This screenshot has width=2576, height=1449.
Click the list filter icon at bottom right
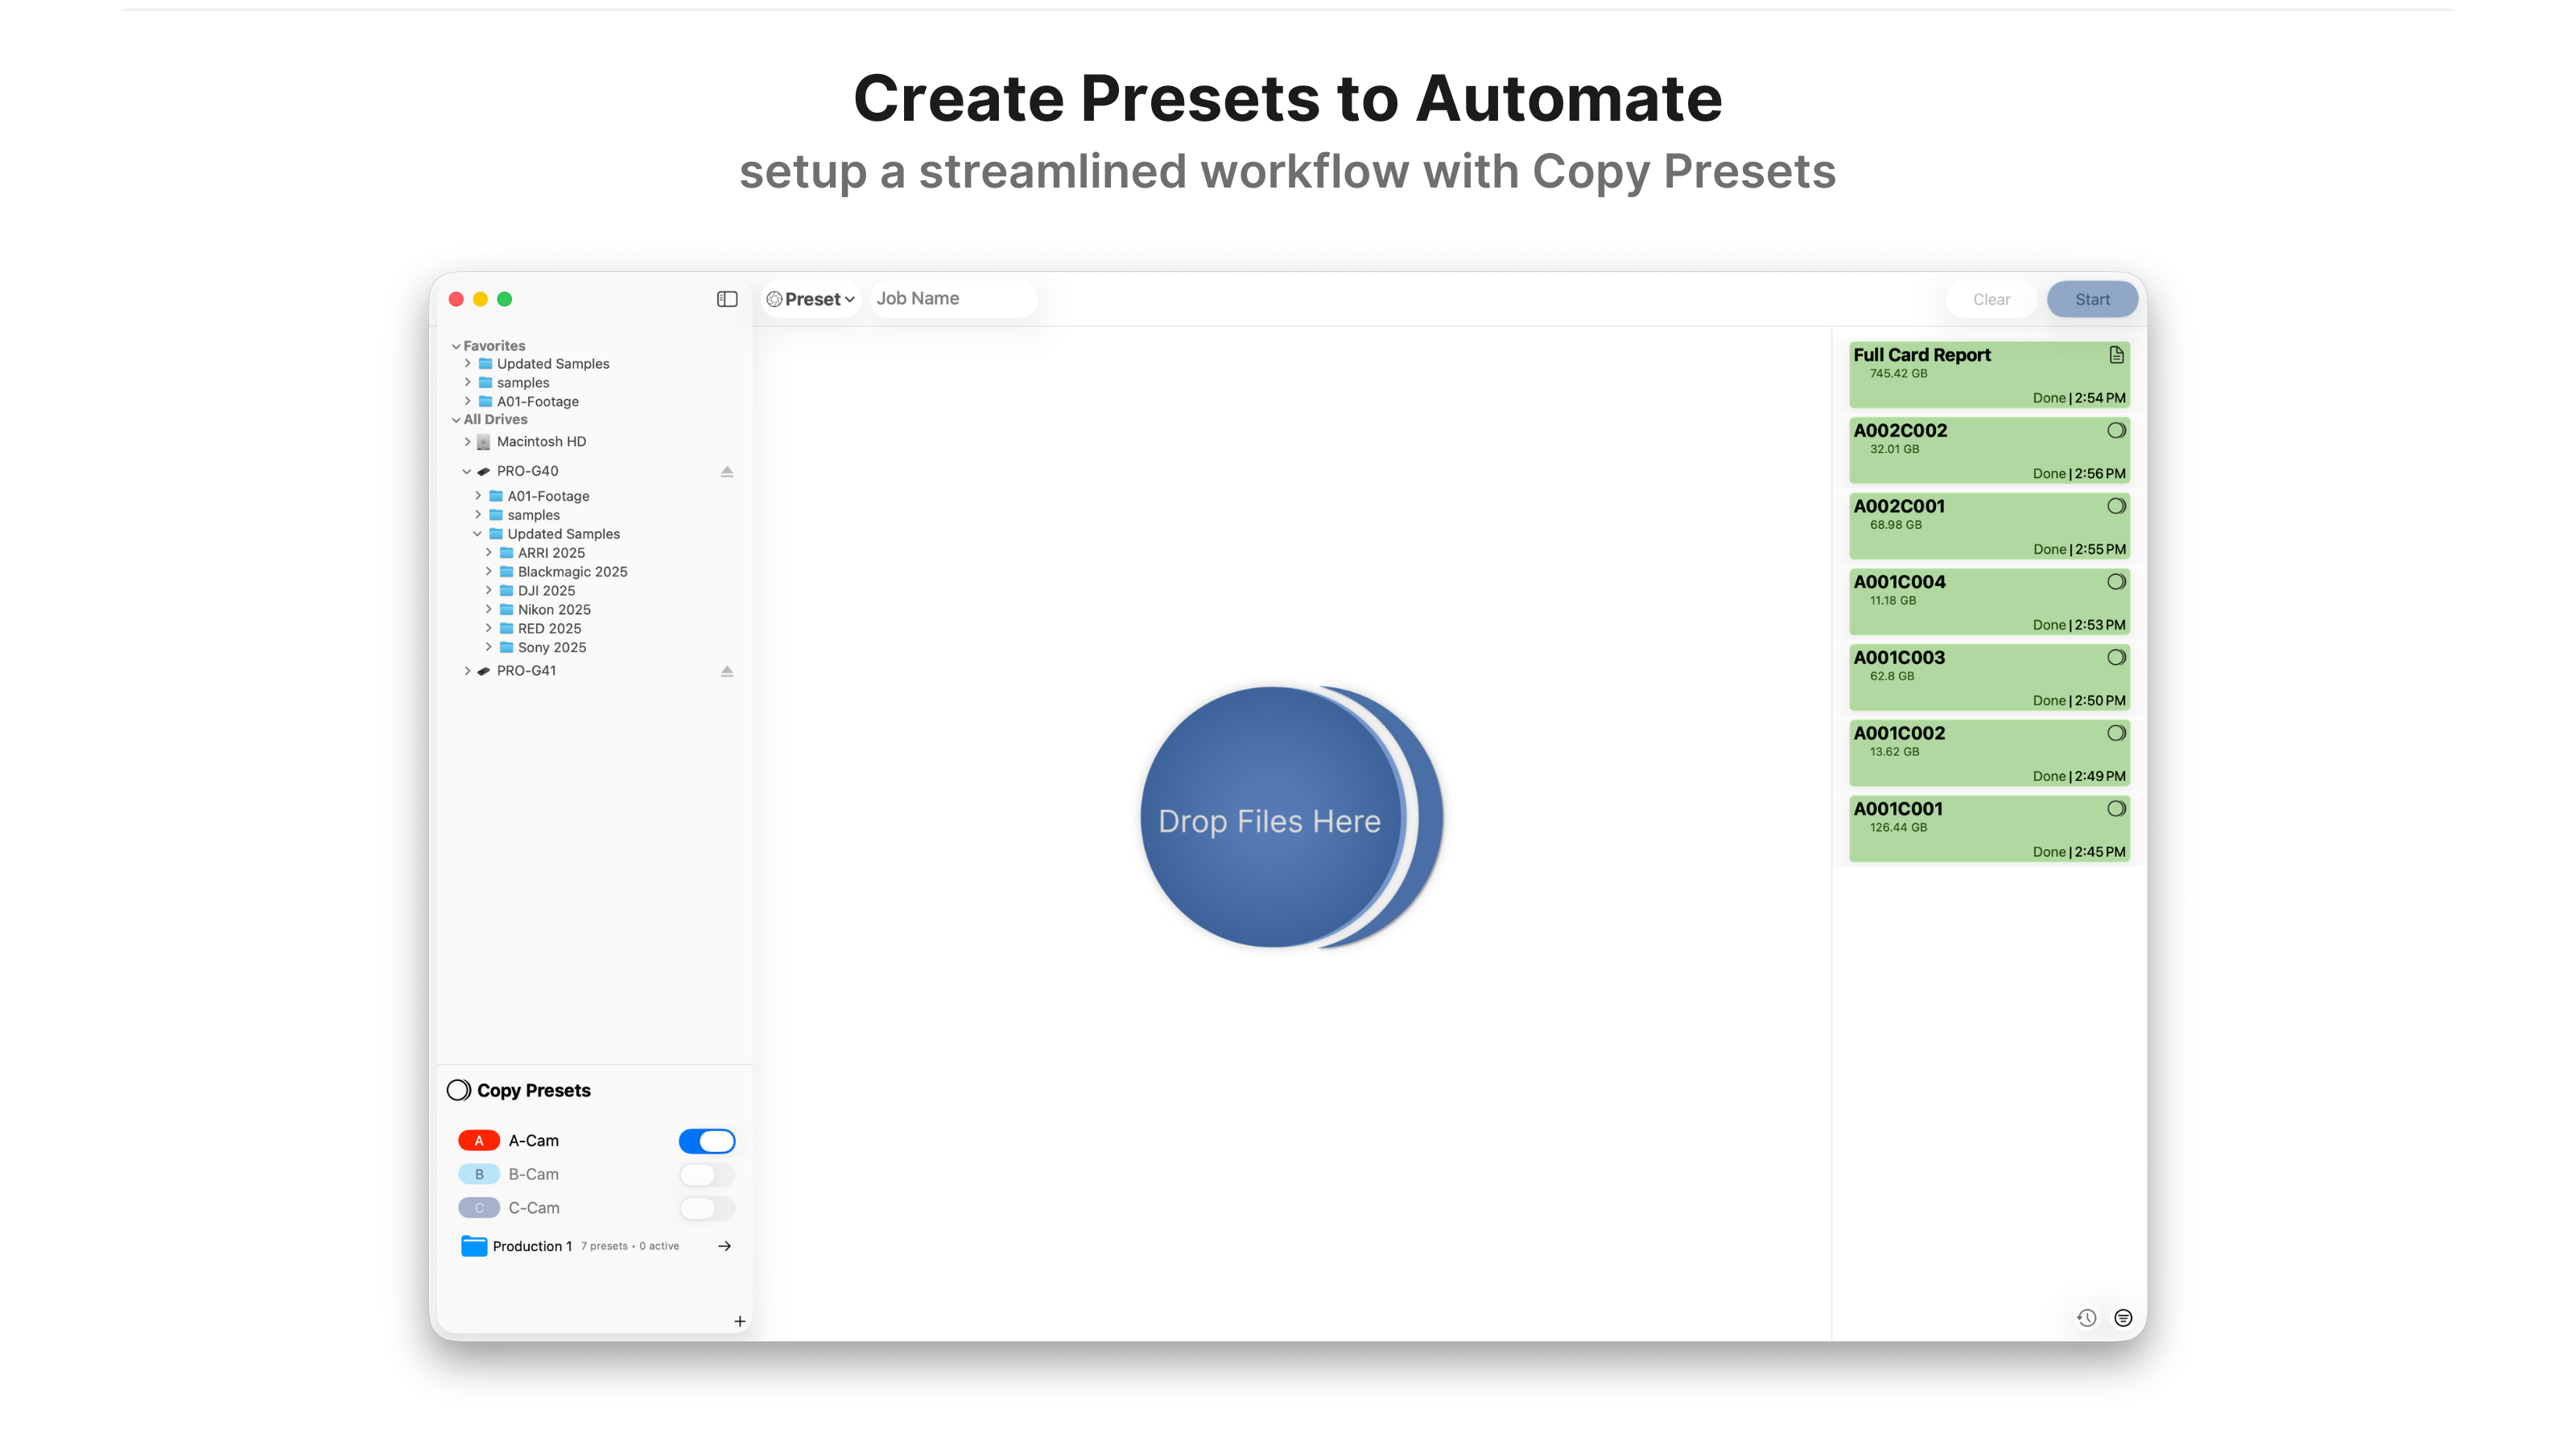tap(2123, 1318)
